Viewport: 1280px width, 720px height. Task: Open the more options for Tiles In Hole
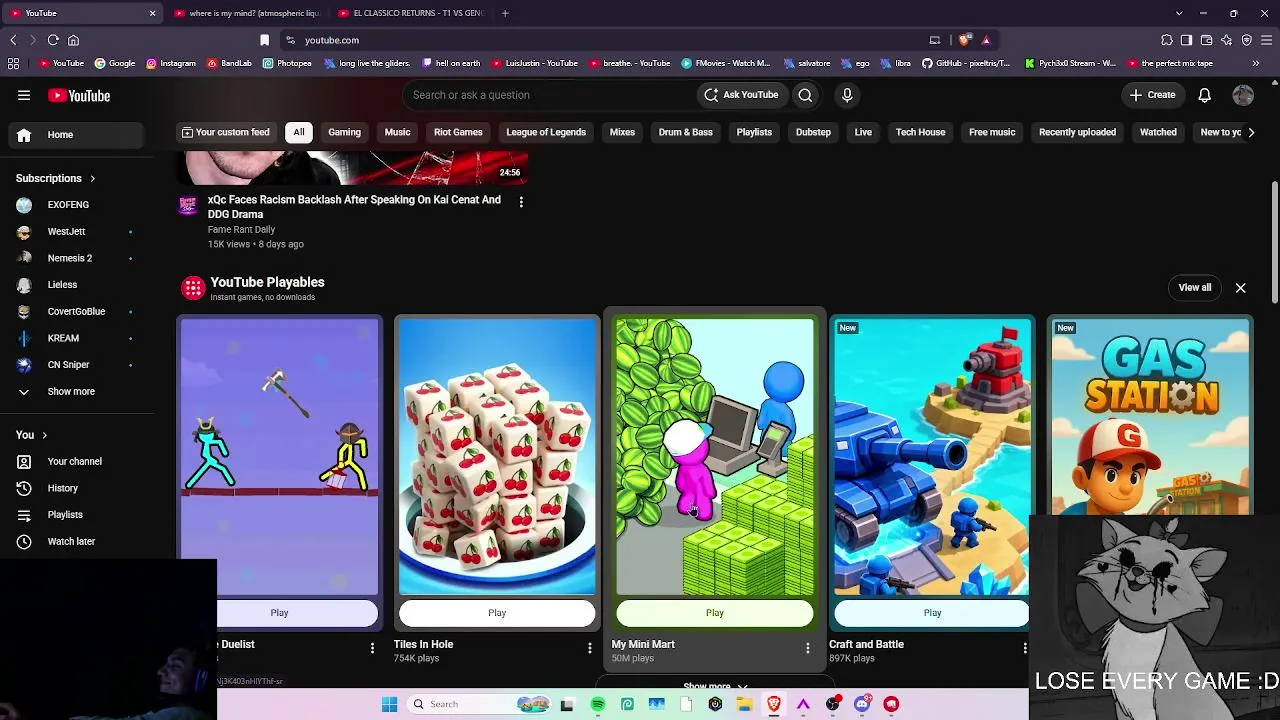(x=590, y=648)
